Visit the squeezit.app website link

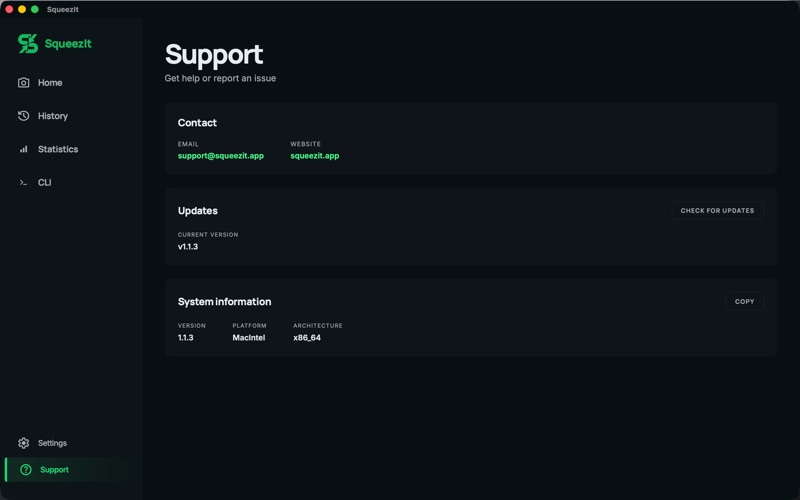coord(315,156)
